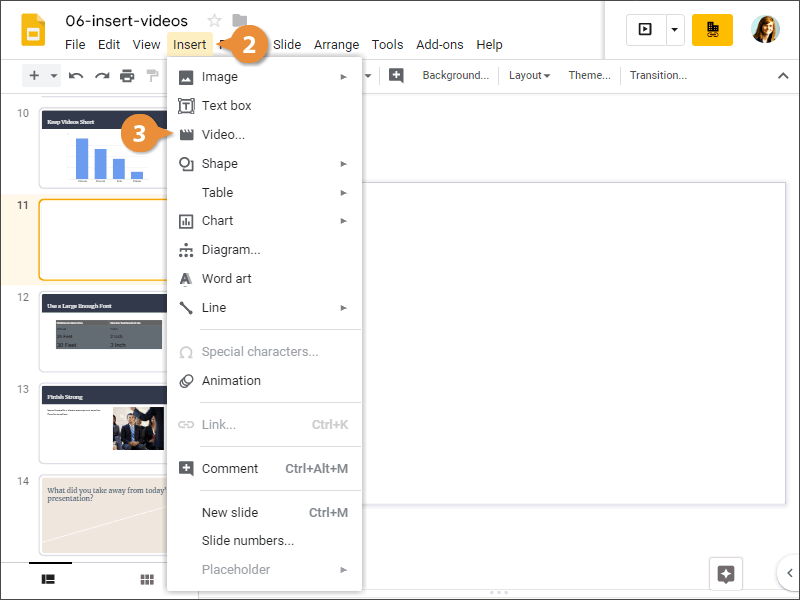The height and width of the screenshot is (600, 800).
Task: Expand the Line submenu
Action: pos(343,307)
